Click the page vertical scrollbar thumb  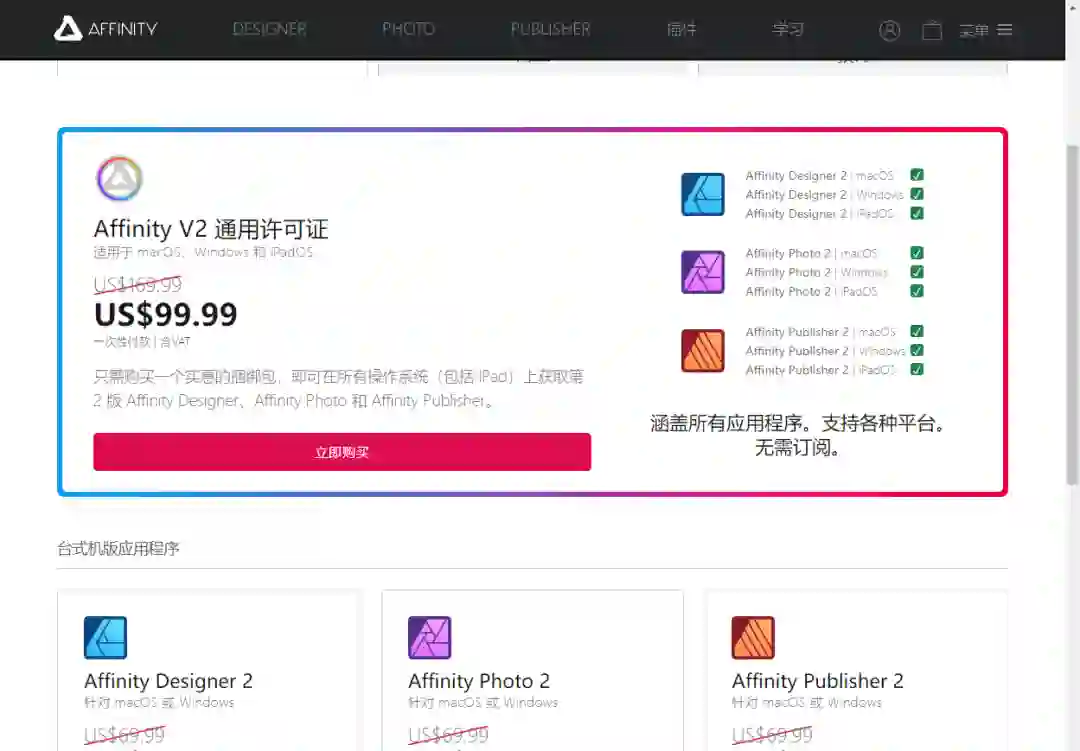pyautogui.click(x=1072, y=315)
